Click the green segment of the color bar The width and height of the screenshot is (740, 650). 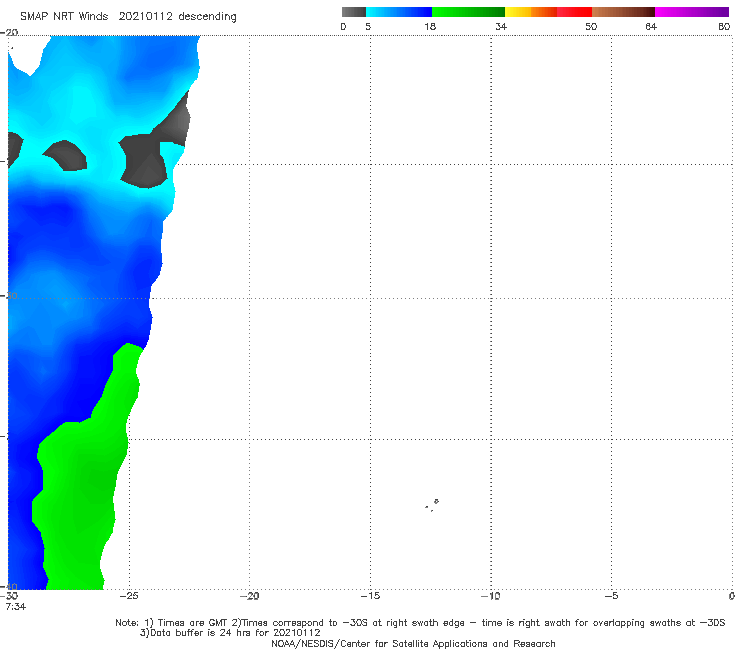468,12
